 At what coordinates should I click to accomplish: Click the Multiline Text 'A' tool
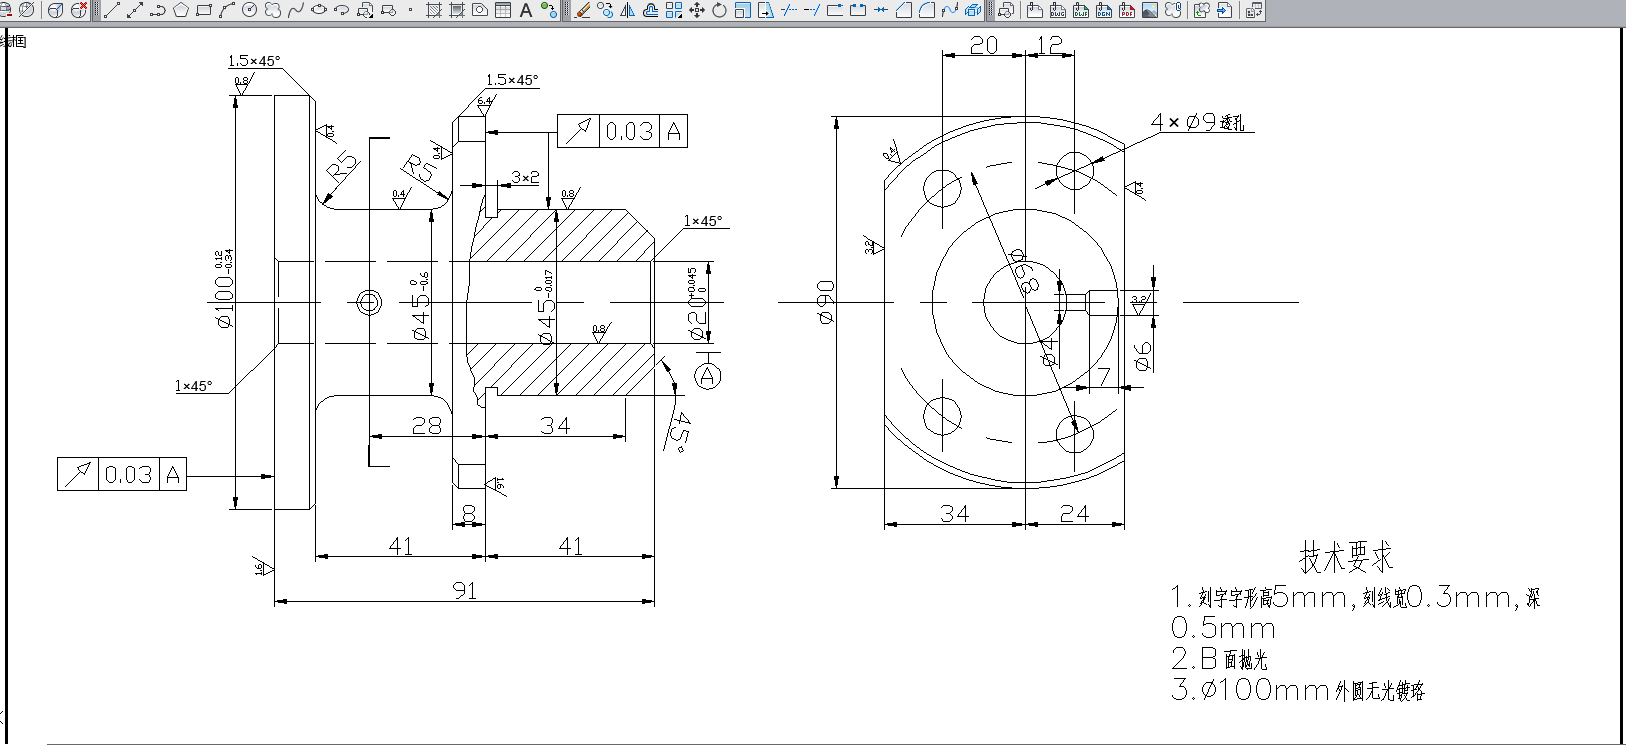click(x=526, y=10)
